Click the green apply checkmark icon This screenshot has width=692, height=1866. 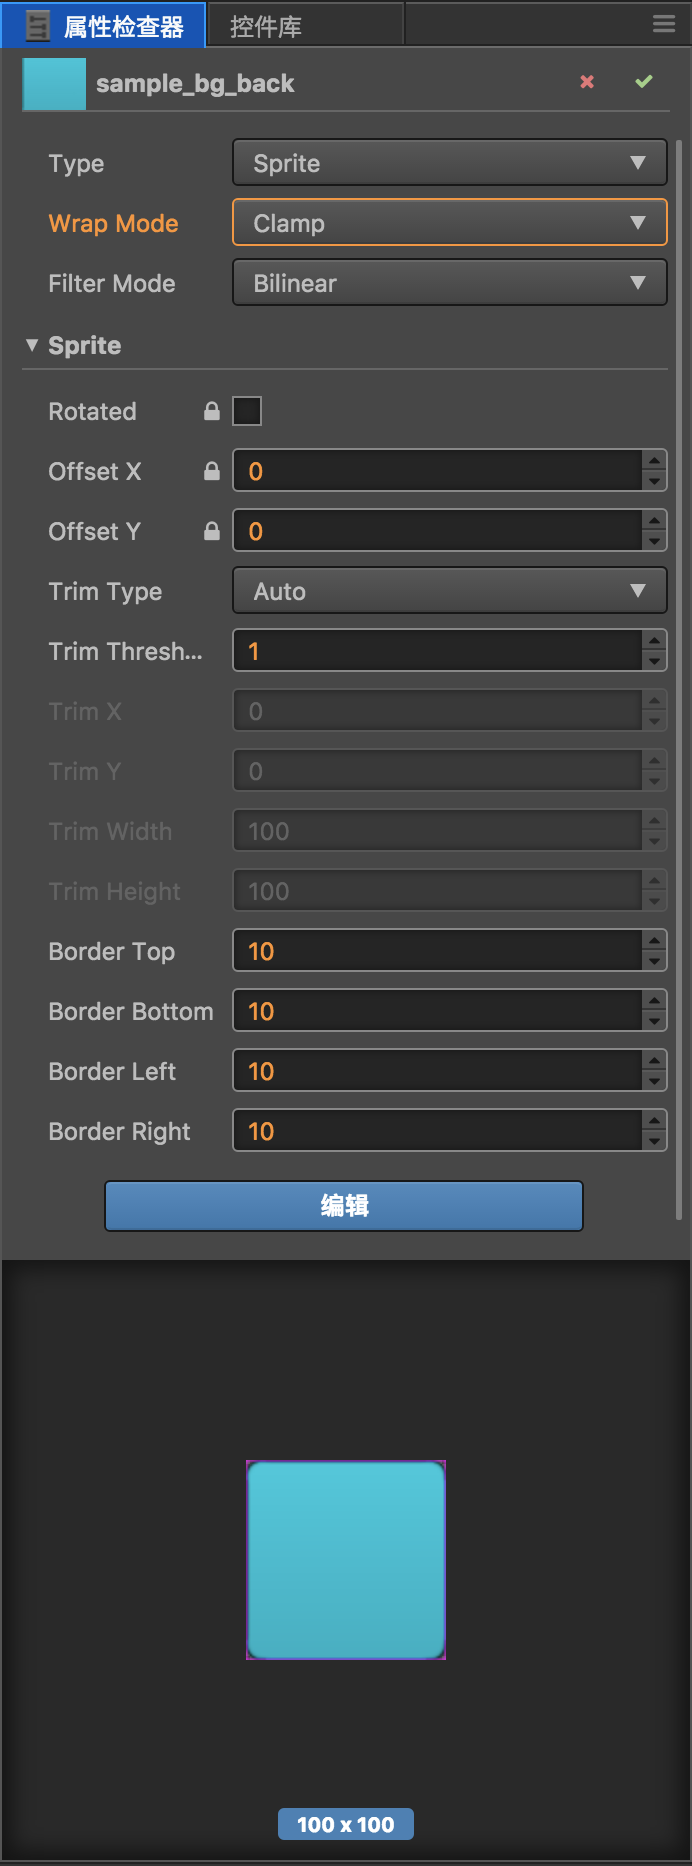pos(644,81)
